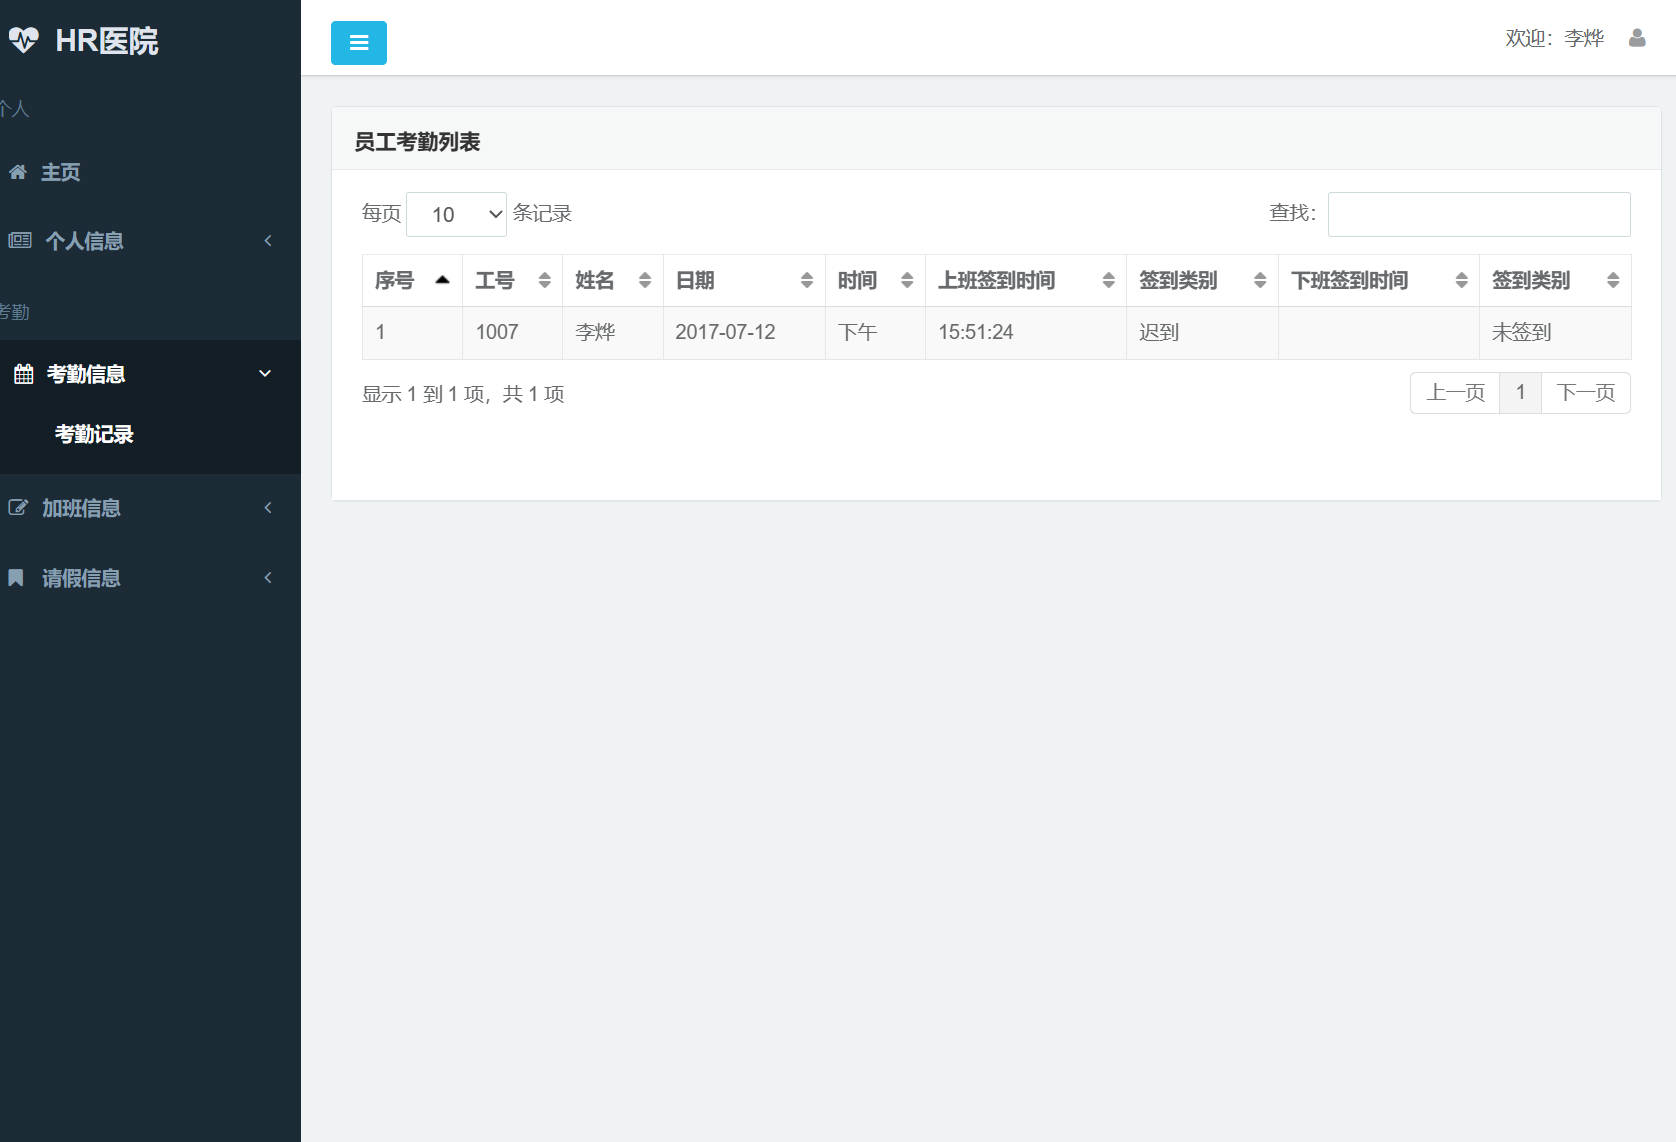
Task: Open the records-per-page dropdown showing 10
Action: click(456, 214)
